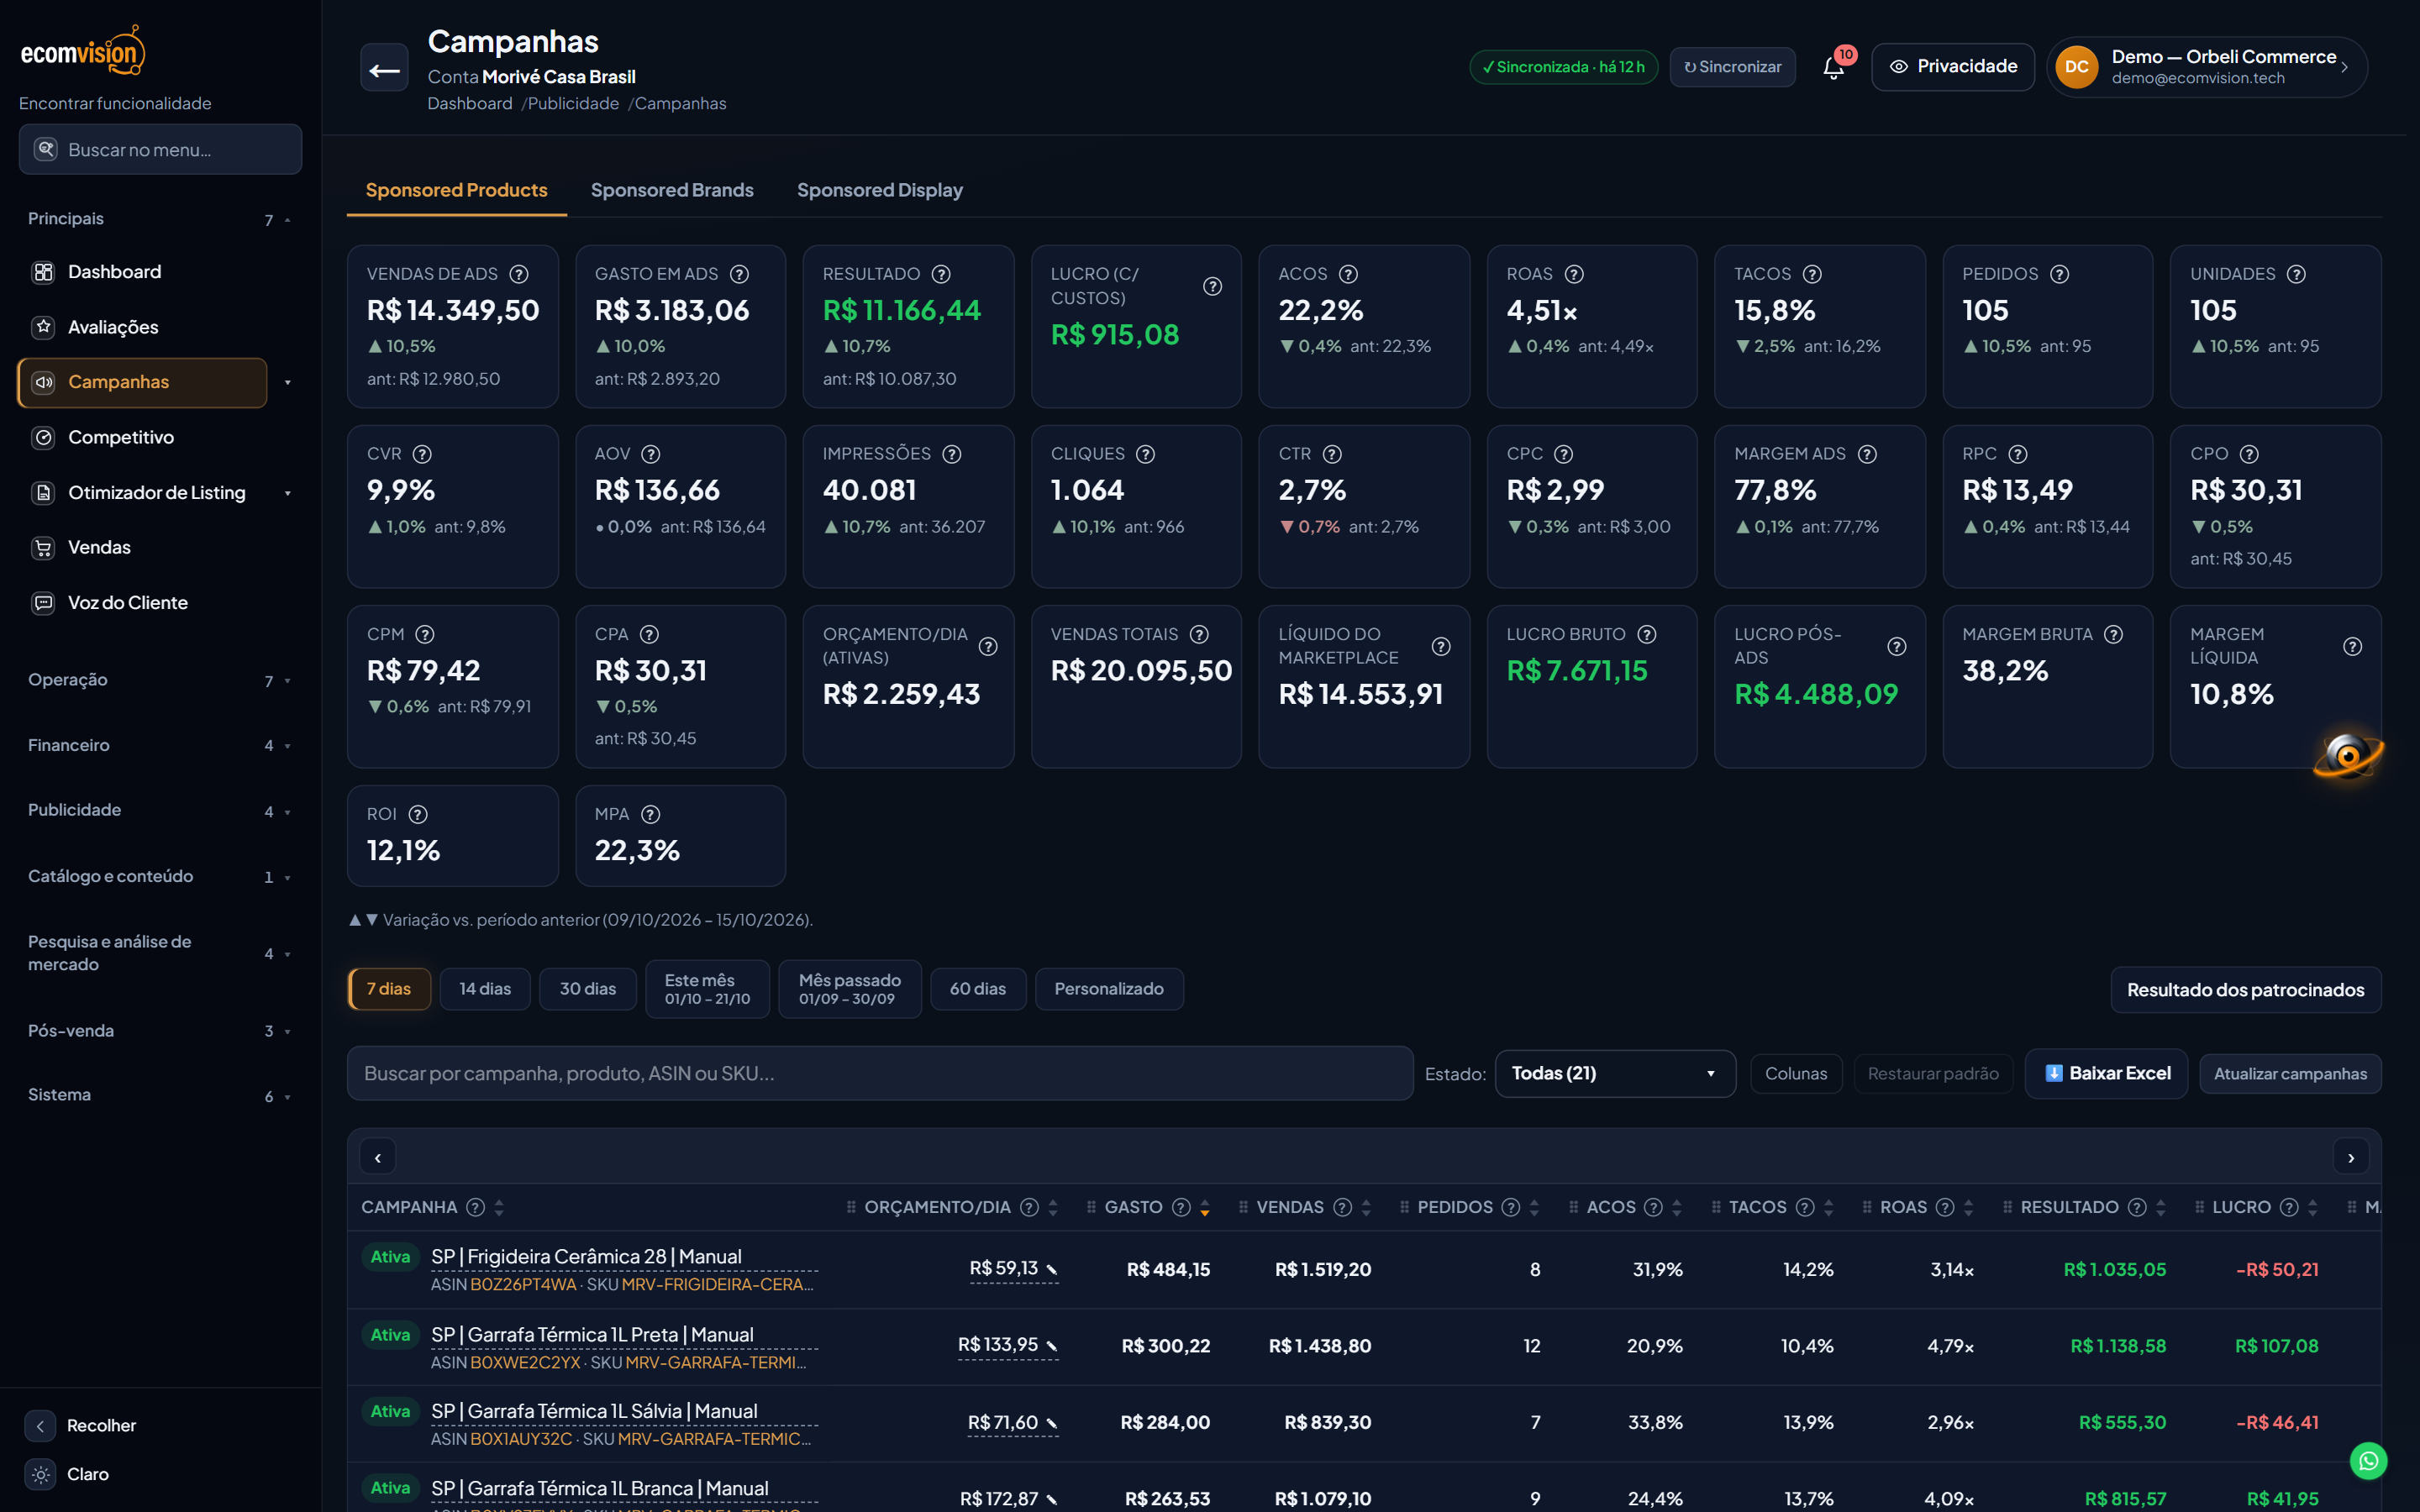Open Dashboard in the sidebar
This screenshot has height=1512, width=2420.
click(142, 272)
